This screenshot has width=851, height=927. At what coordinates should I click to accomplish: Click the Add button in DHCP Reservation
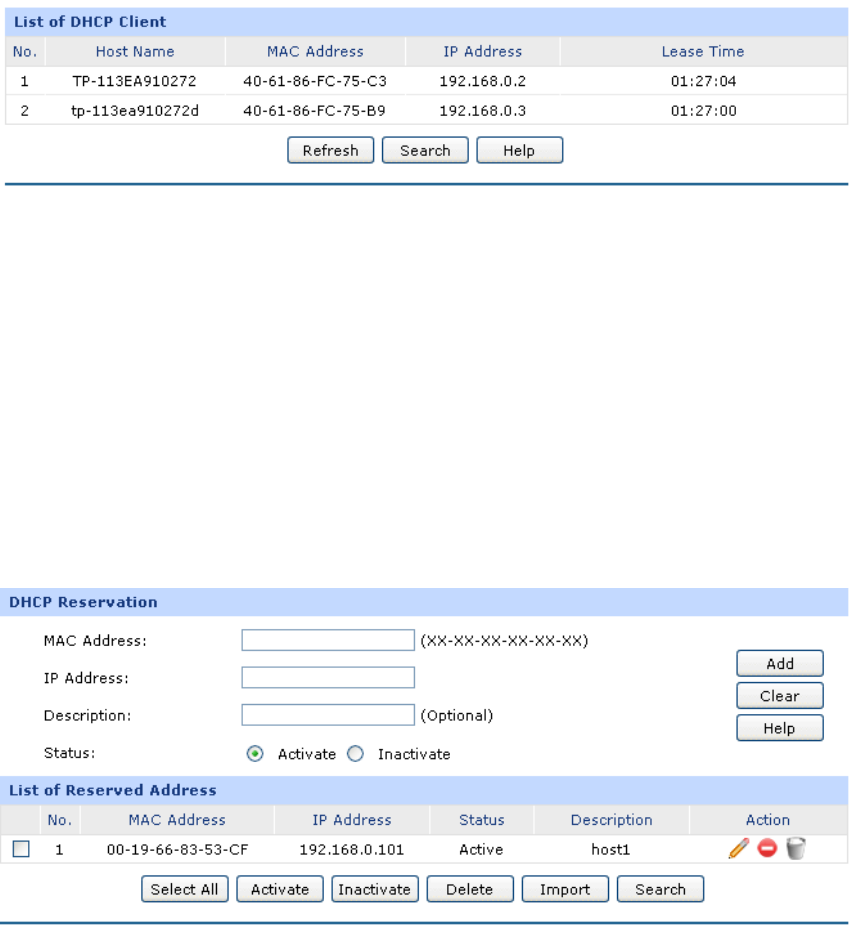click(779, 663)
